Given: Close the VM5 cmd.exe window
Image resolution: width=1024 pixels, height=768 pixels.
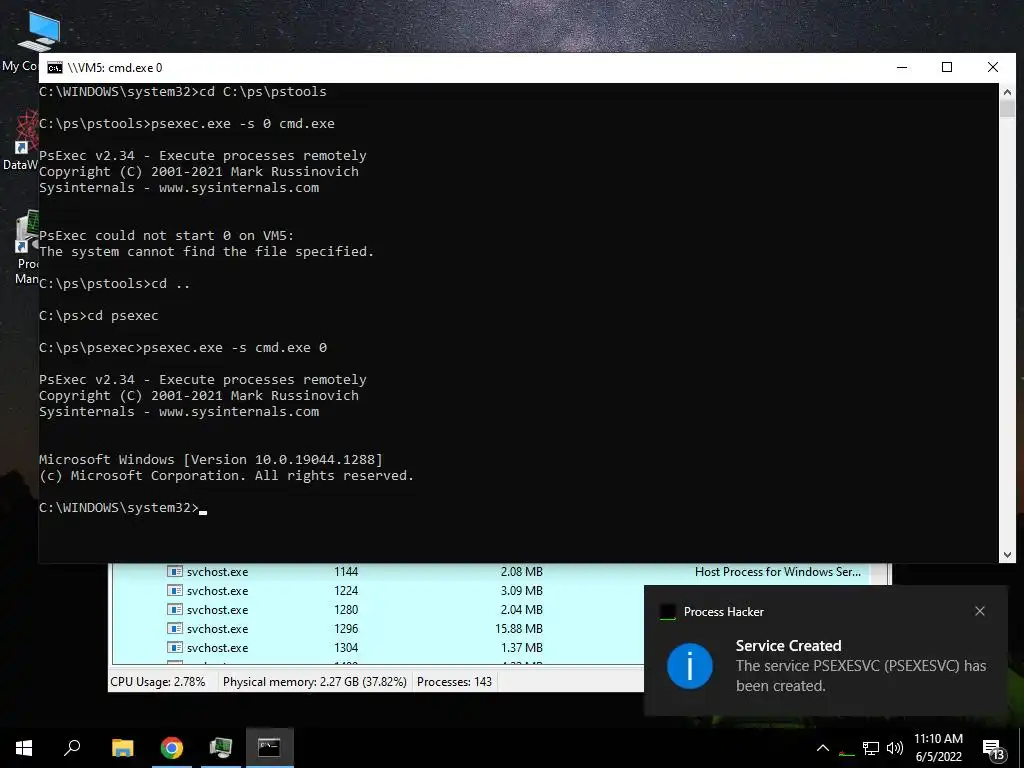Looking at the screenshot, I should click(x=993, y=67).
